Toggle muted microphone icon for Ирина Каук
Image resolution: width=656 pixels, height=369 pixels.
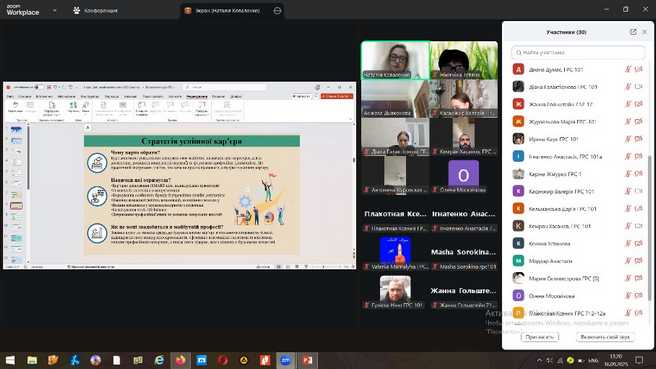pyautogui.click(x=628, y=139)
